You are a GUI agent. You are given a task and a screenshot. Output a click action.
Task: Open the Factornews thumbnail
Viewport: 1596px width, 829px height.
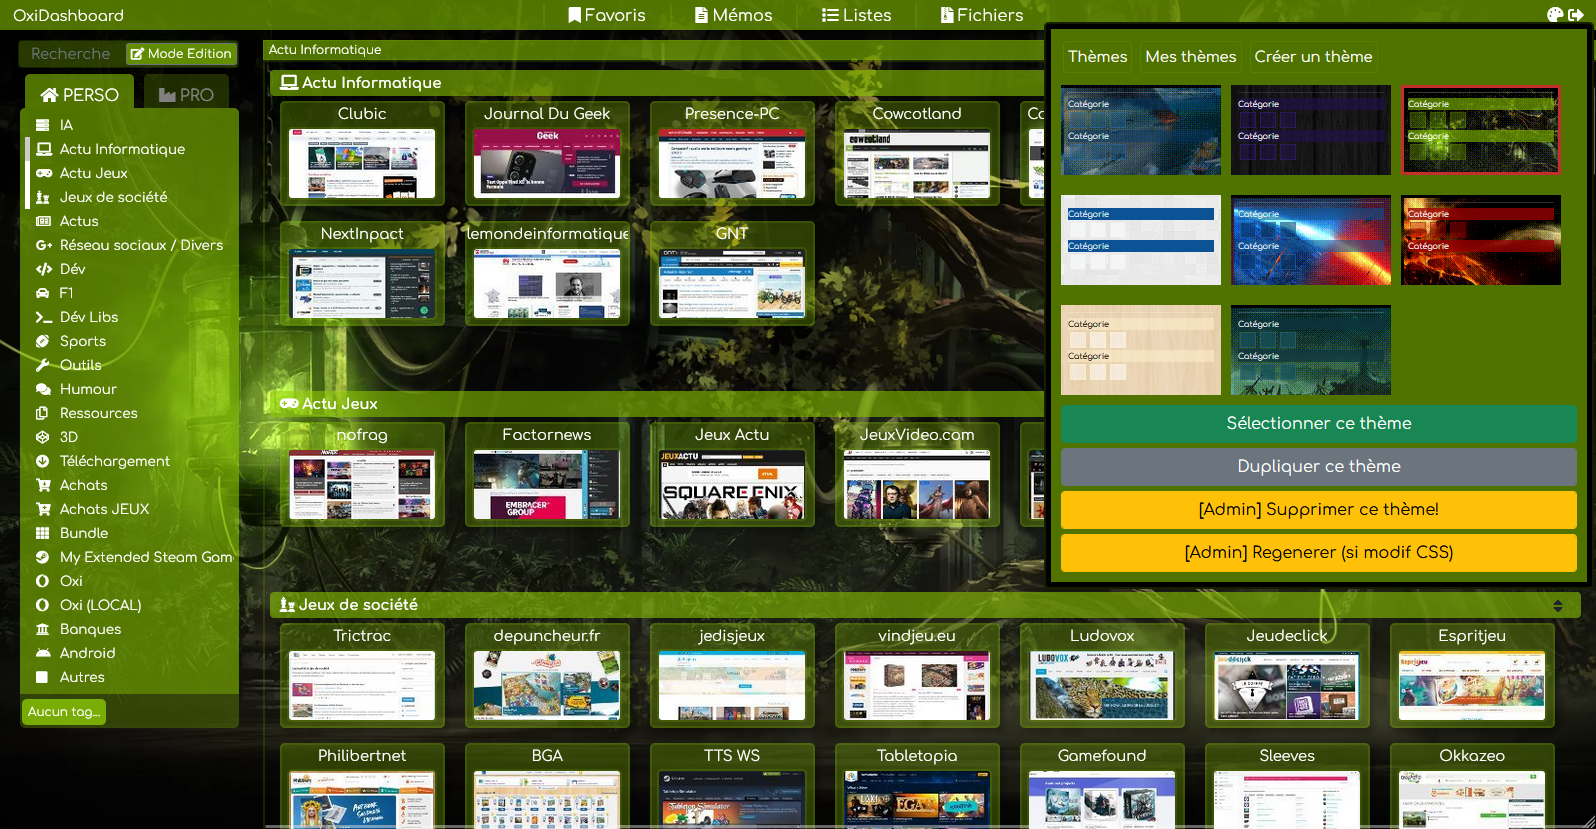[547, 484]
